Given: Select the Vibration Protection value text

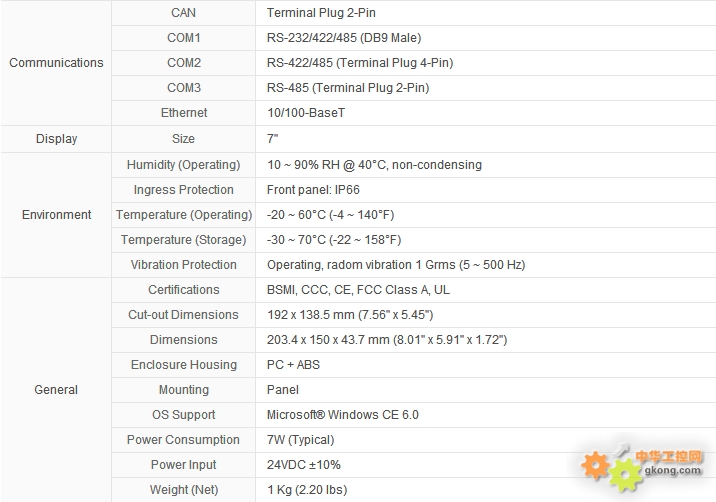Looking at the screenshot, I should [x=396, y=265].
